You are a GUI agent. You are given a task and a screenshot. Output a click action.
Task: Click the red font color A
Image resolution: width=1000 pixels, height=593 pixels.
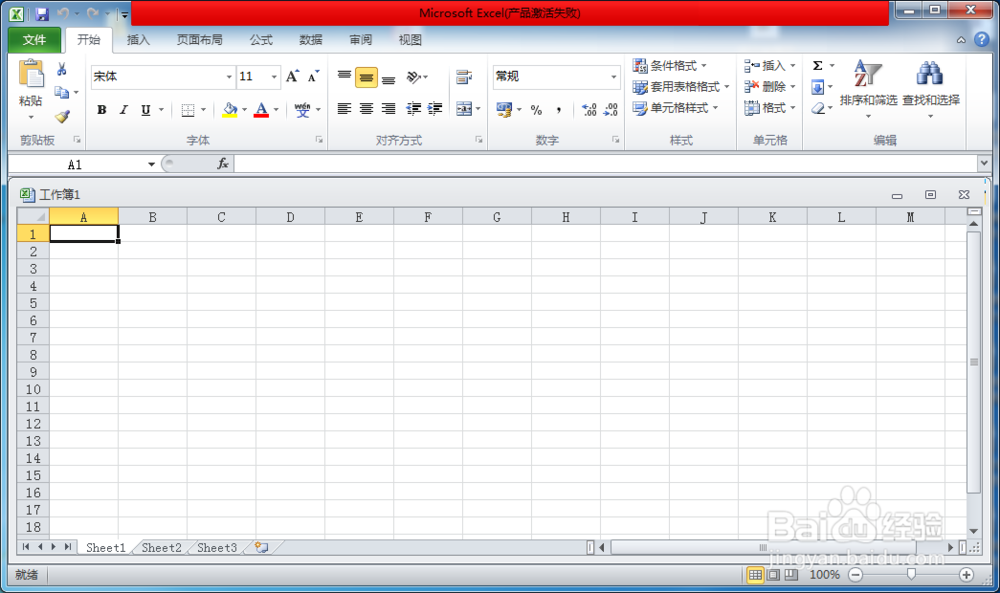click(261, 110)
